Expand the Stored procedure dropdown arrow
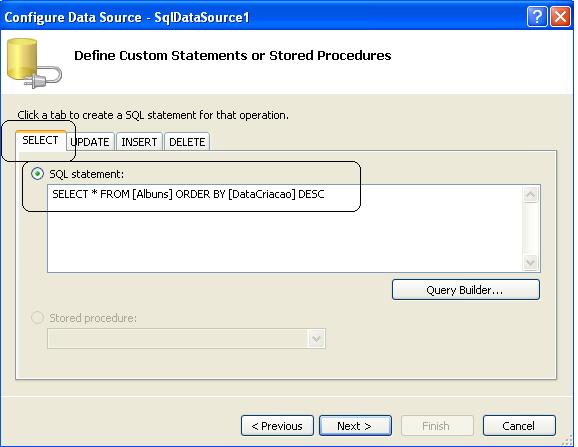 point(316,338)
